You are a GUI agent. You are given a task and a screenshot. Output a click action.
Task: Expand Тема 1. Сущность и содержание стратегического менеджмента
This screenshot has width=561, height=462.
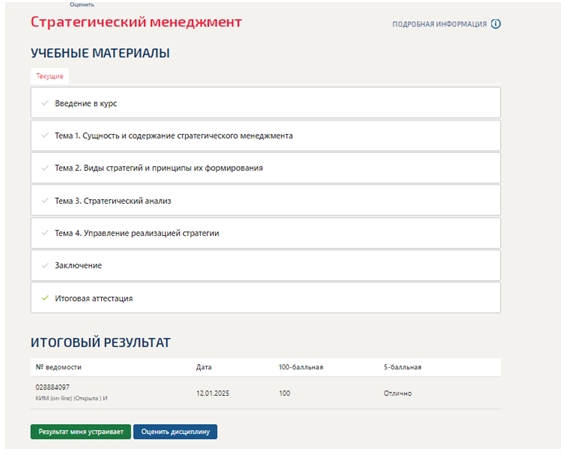(265, 136)
